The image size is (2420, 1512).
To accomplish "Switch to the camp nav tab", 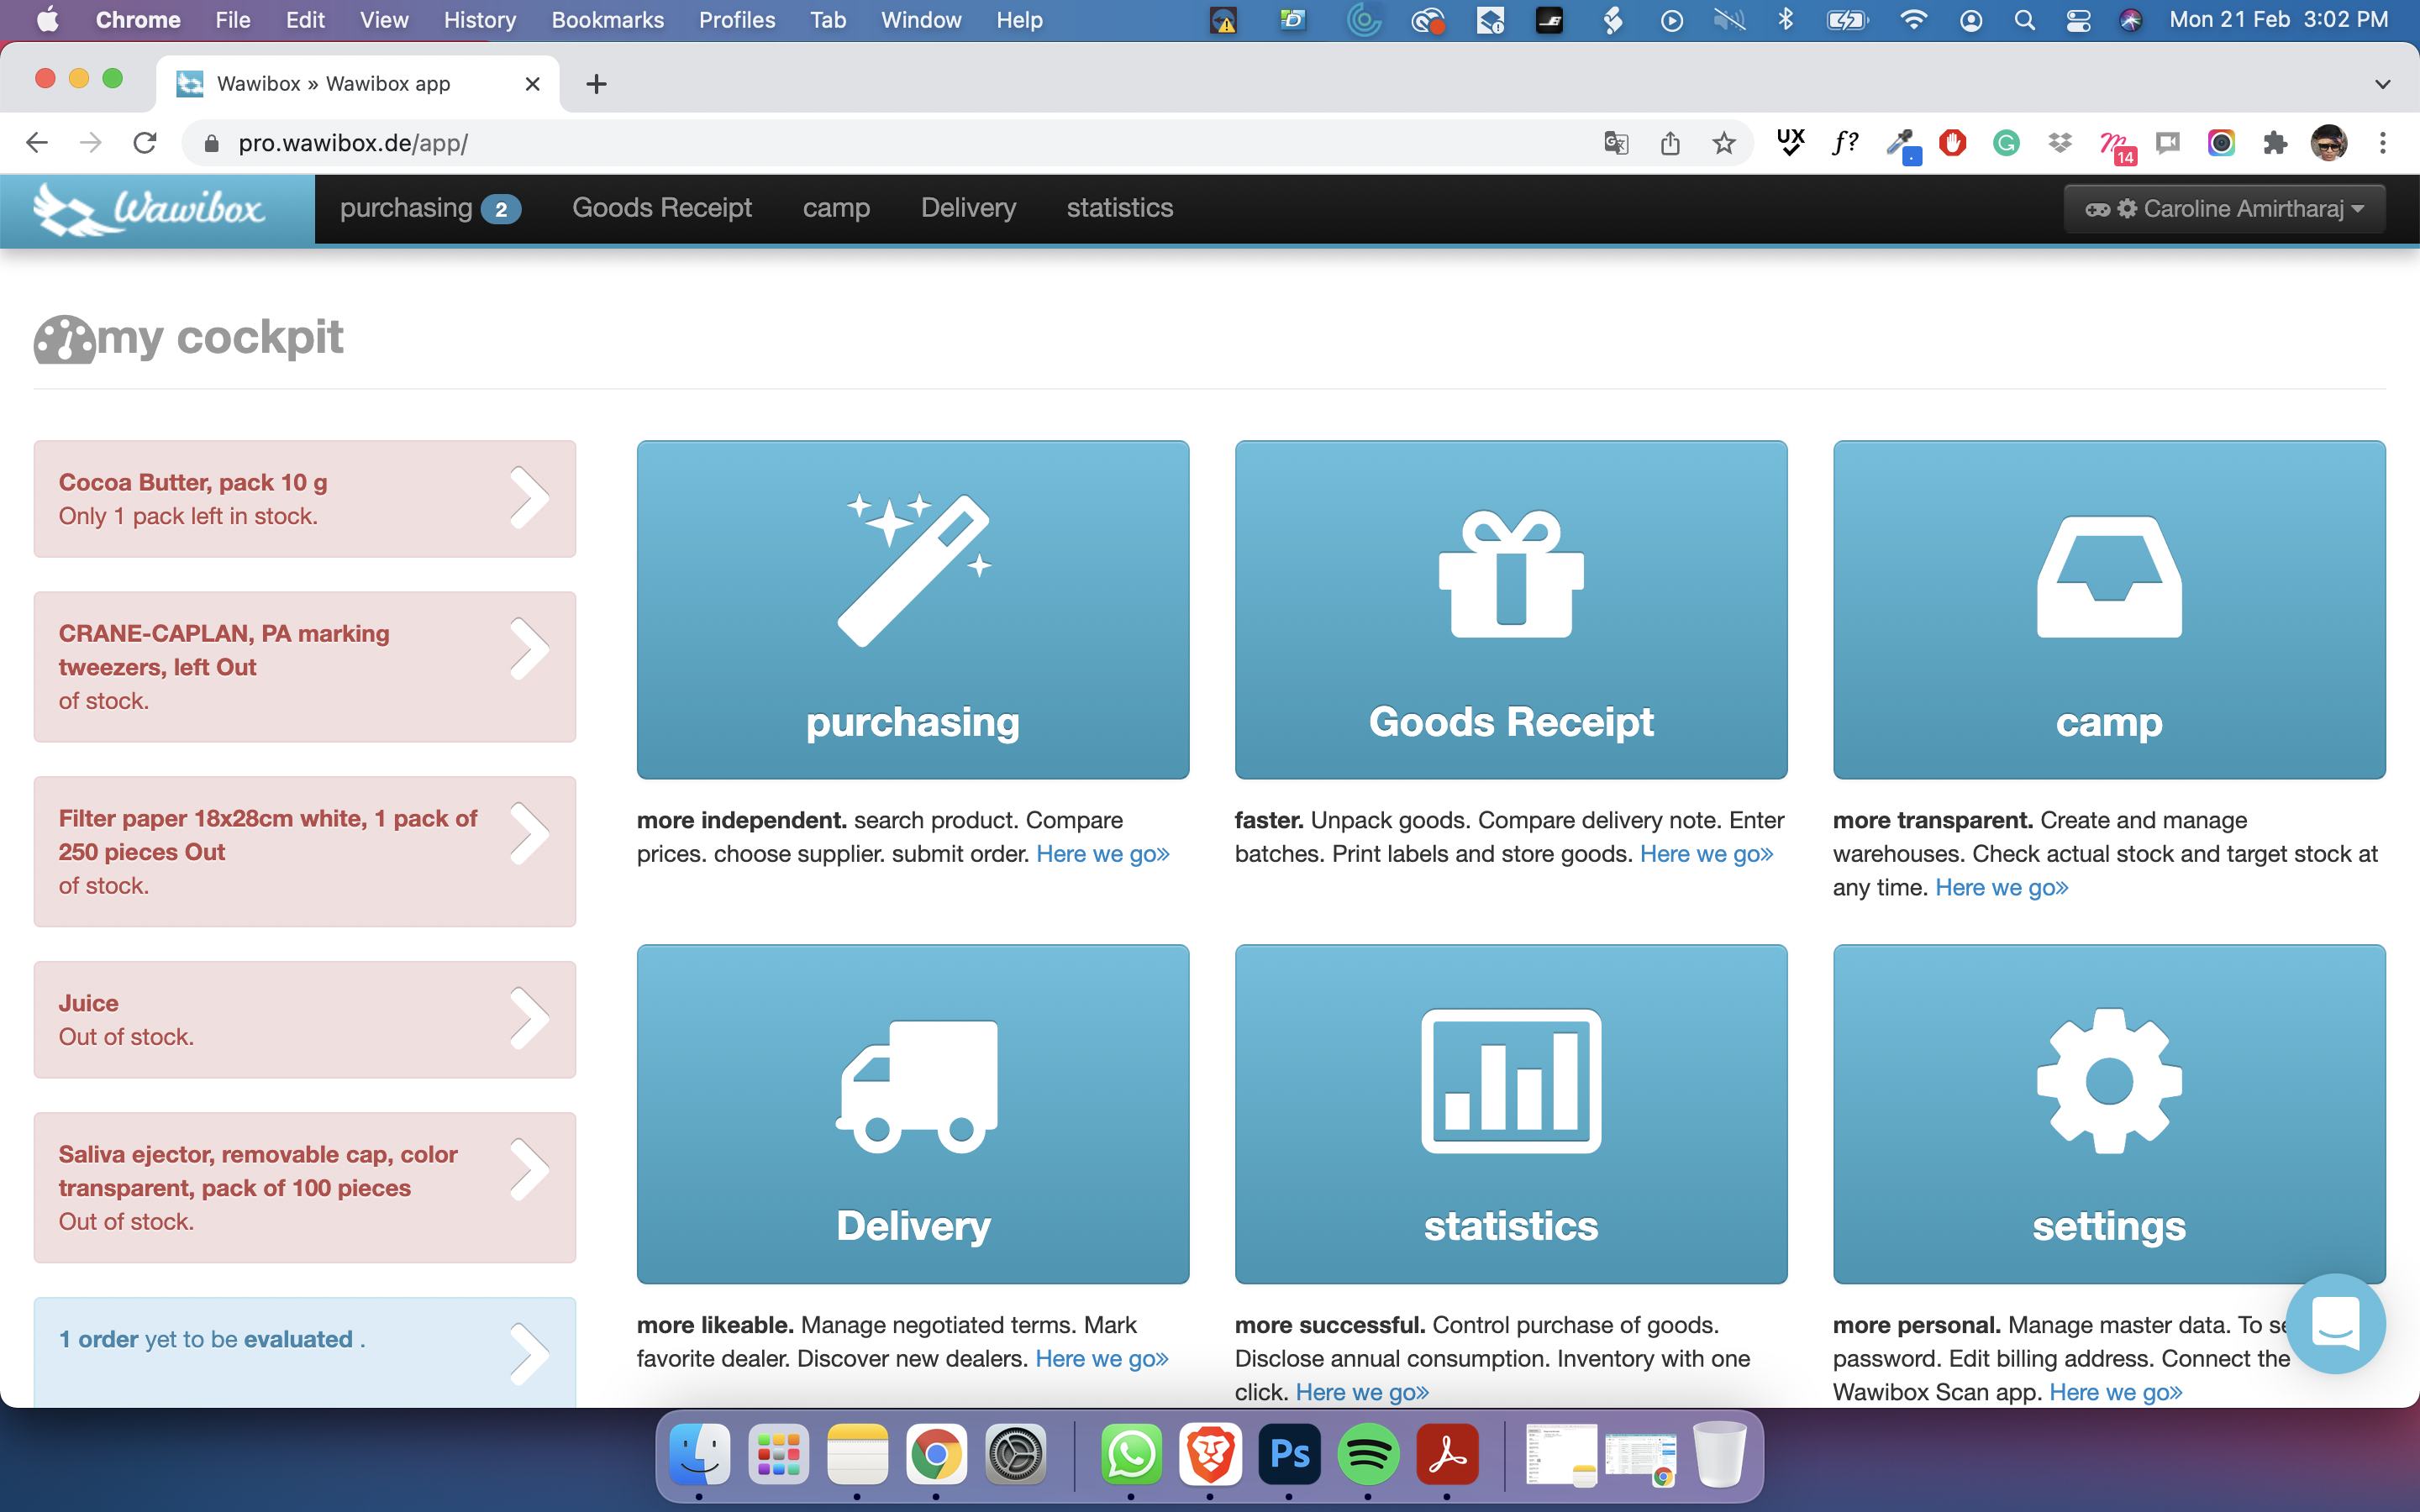I will 836,208.
